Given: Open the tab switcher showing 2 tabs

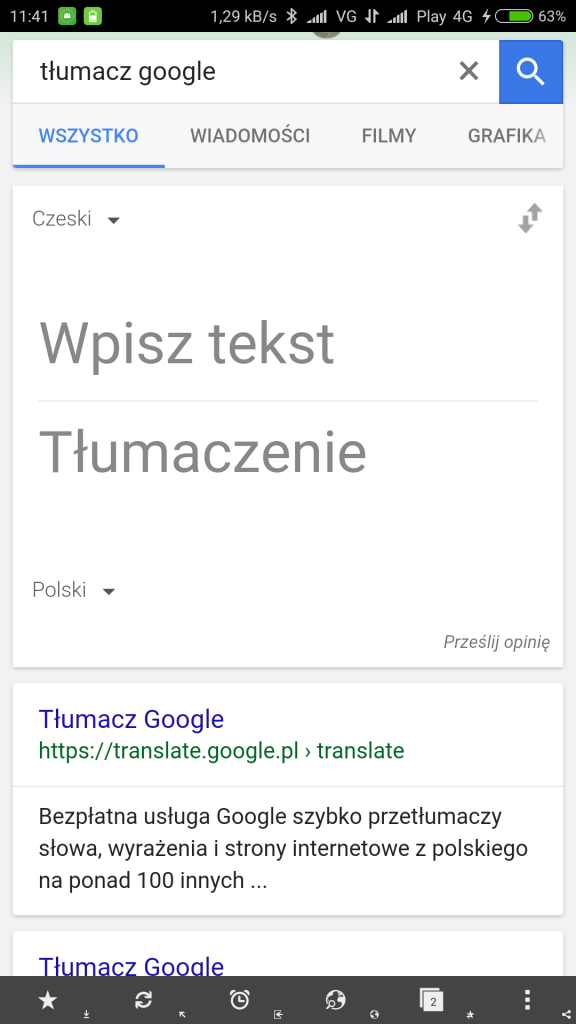Looking at the screenshot, I should pyautogui.click(x=431, y=999).
